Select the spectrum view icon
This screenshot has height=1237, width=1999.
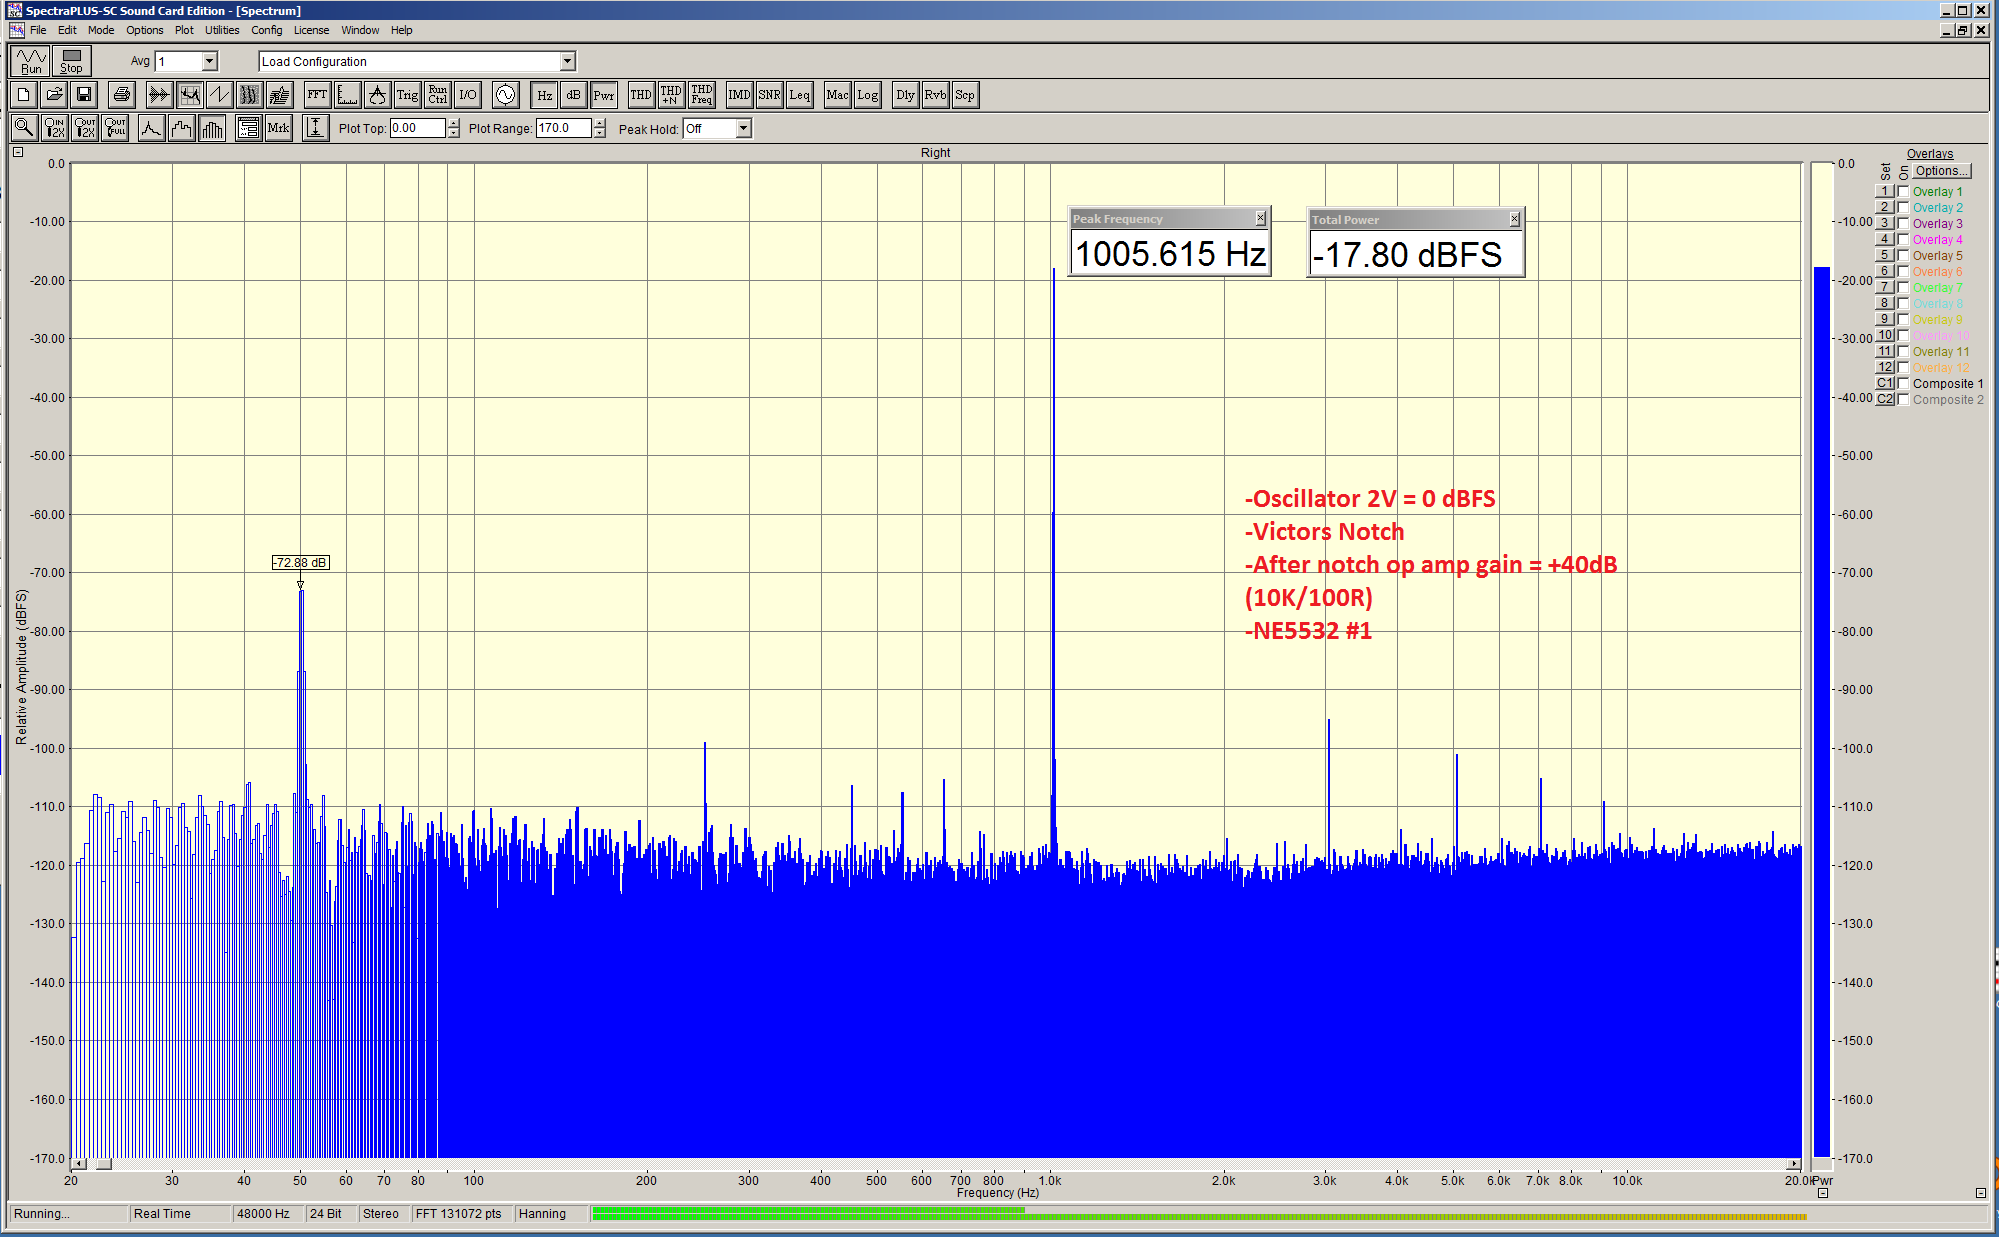[189, 95]
